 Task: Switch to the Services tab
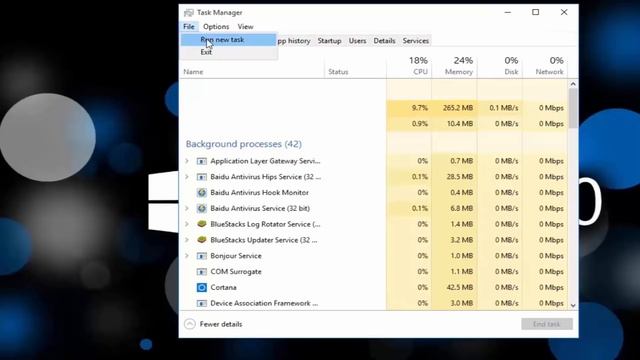click(416, 41)
